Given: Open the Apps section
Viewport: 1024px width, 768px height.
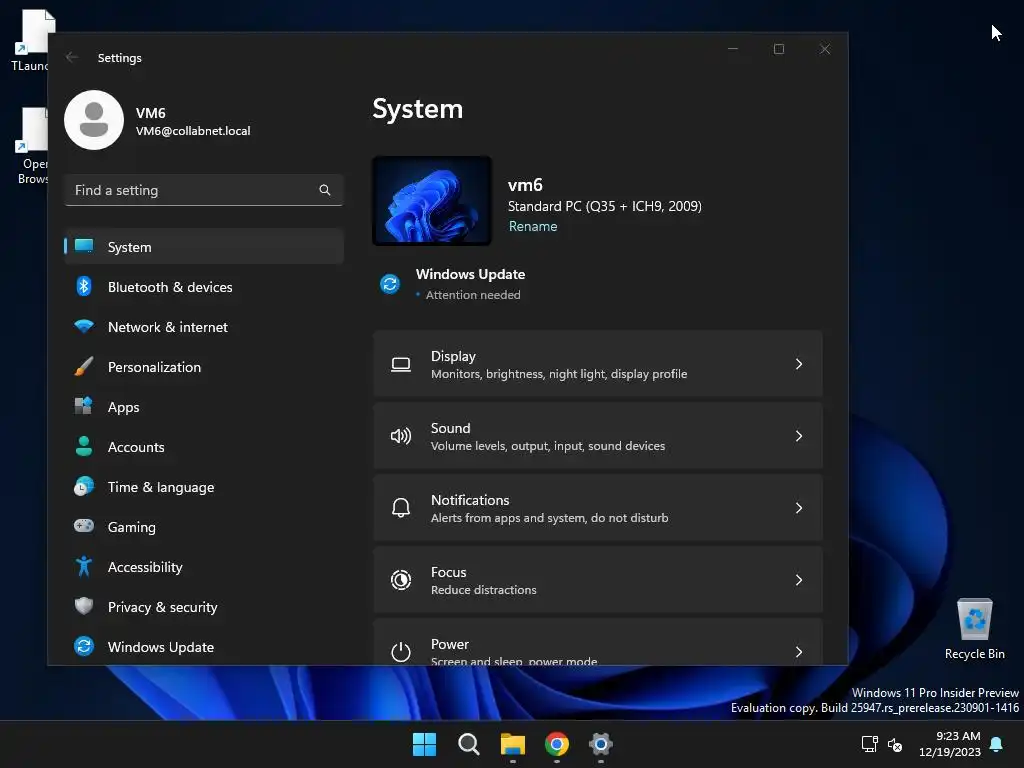Looking at the screenshot, I should 204,406.
